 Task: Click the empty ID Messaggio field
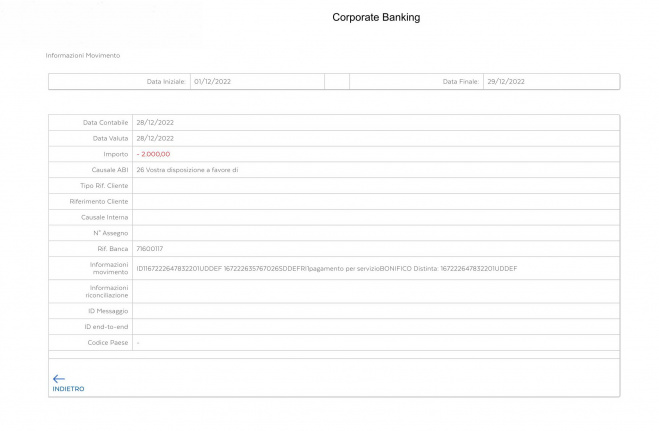tap(375, 311)
